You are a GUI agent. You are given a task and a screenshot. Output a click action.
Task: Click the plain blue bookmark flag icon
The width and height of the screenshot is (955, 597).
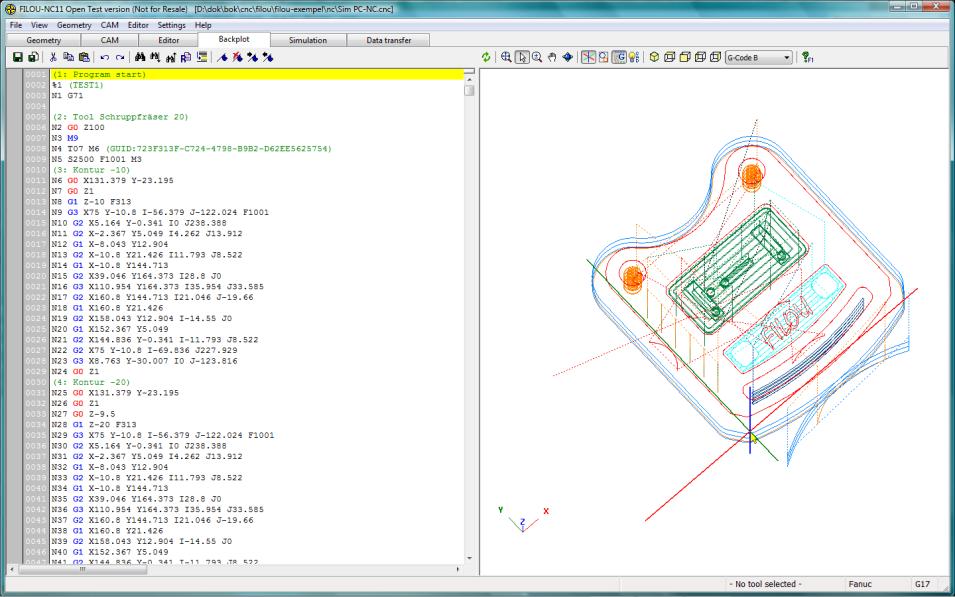tap(222, 57)
